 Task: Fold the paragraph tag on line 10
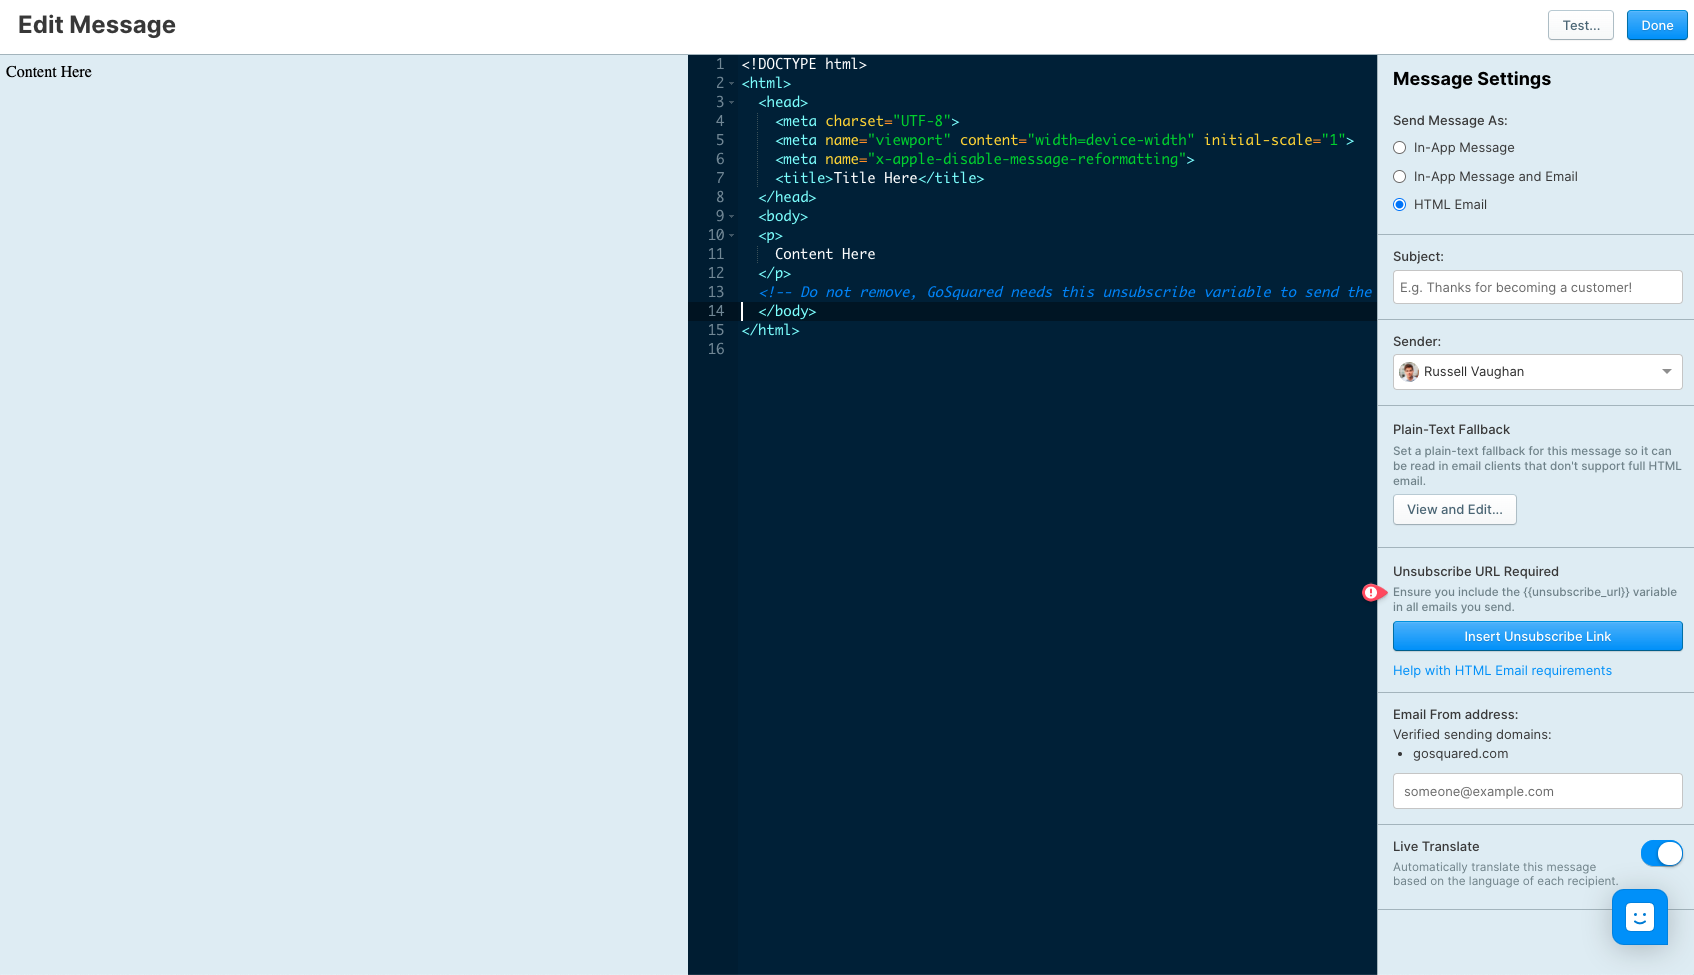732,236
